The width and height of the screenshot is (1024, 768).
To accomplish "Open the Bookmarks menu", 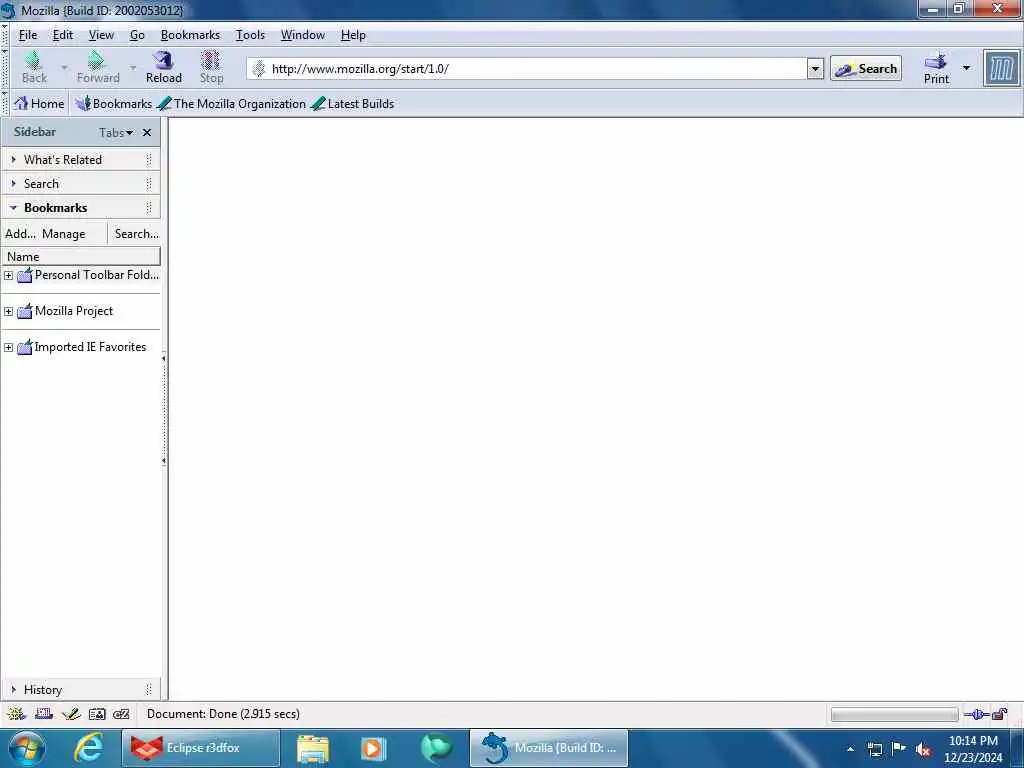I will pos(190,35).
